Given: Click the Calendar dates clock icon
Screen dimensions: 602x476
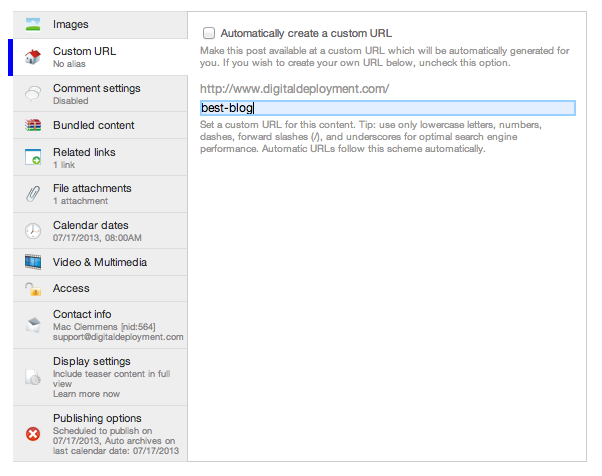Looking at the screenshot, I should point(33,231).
